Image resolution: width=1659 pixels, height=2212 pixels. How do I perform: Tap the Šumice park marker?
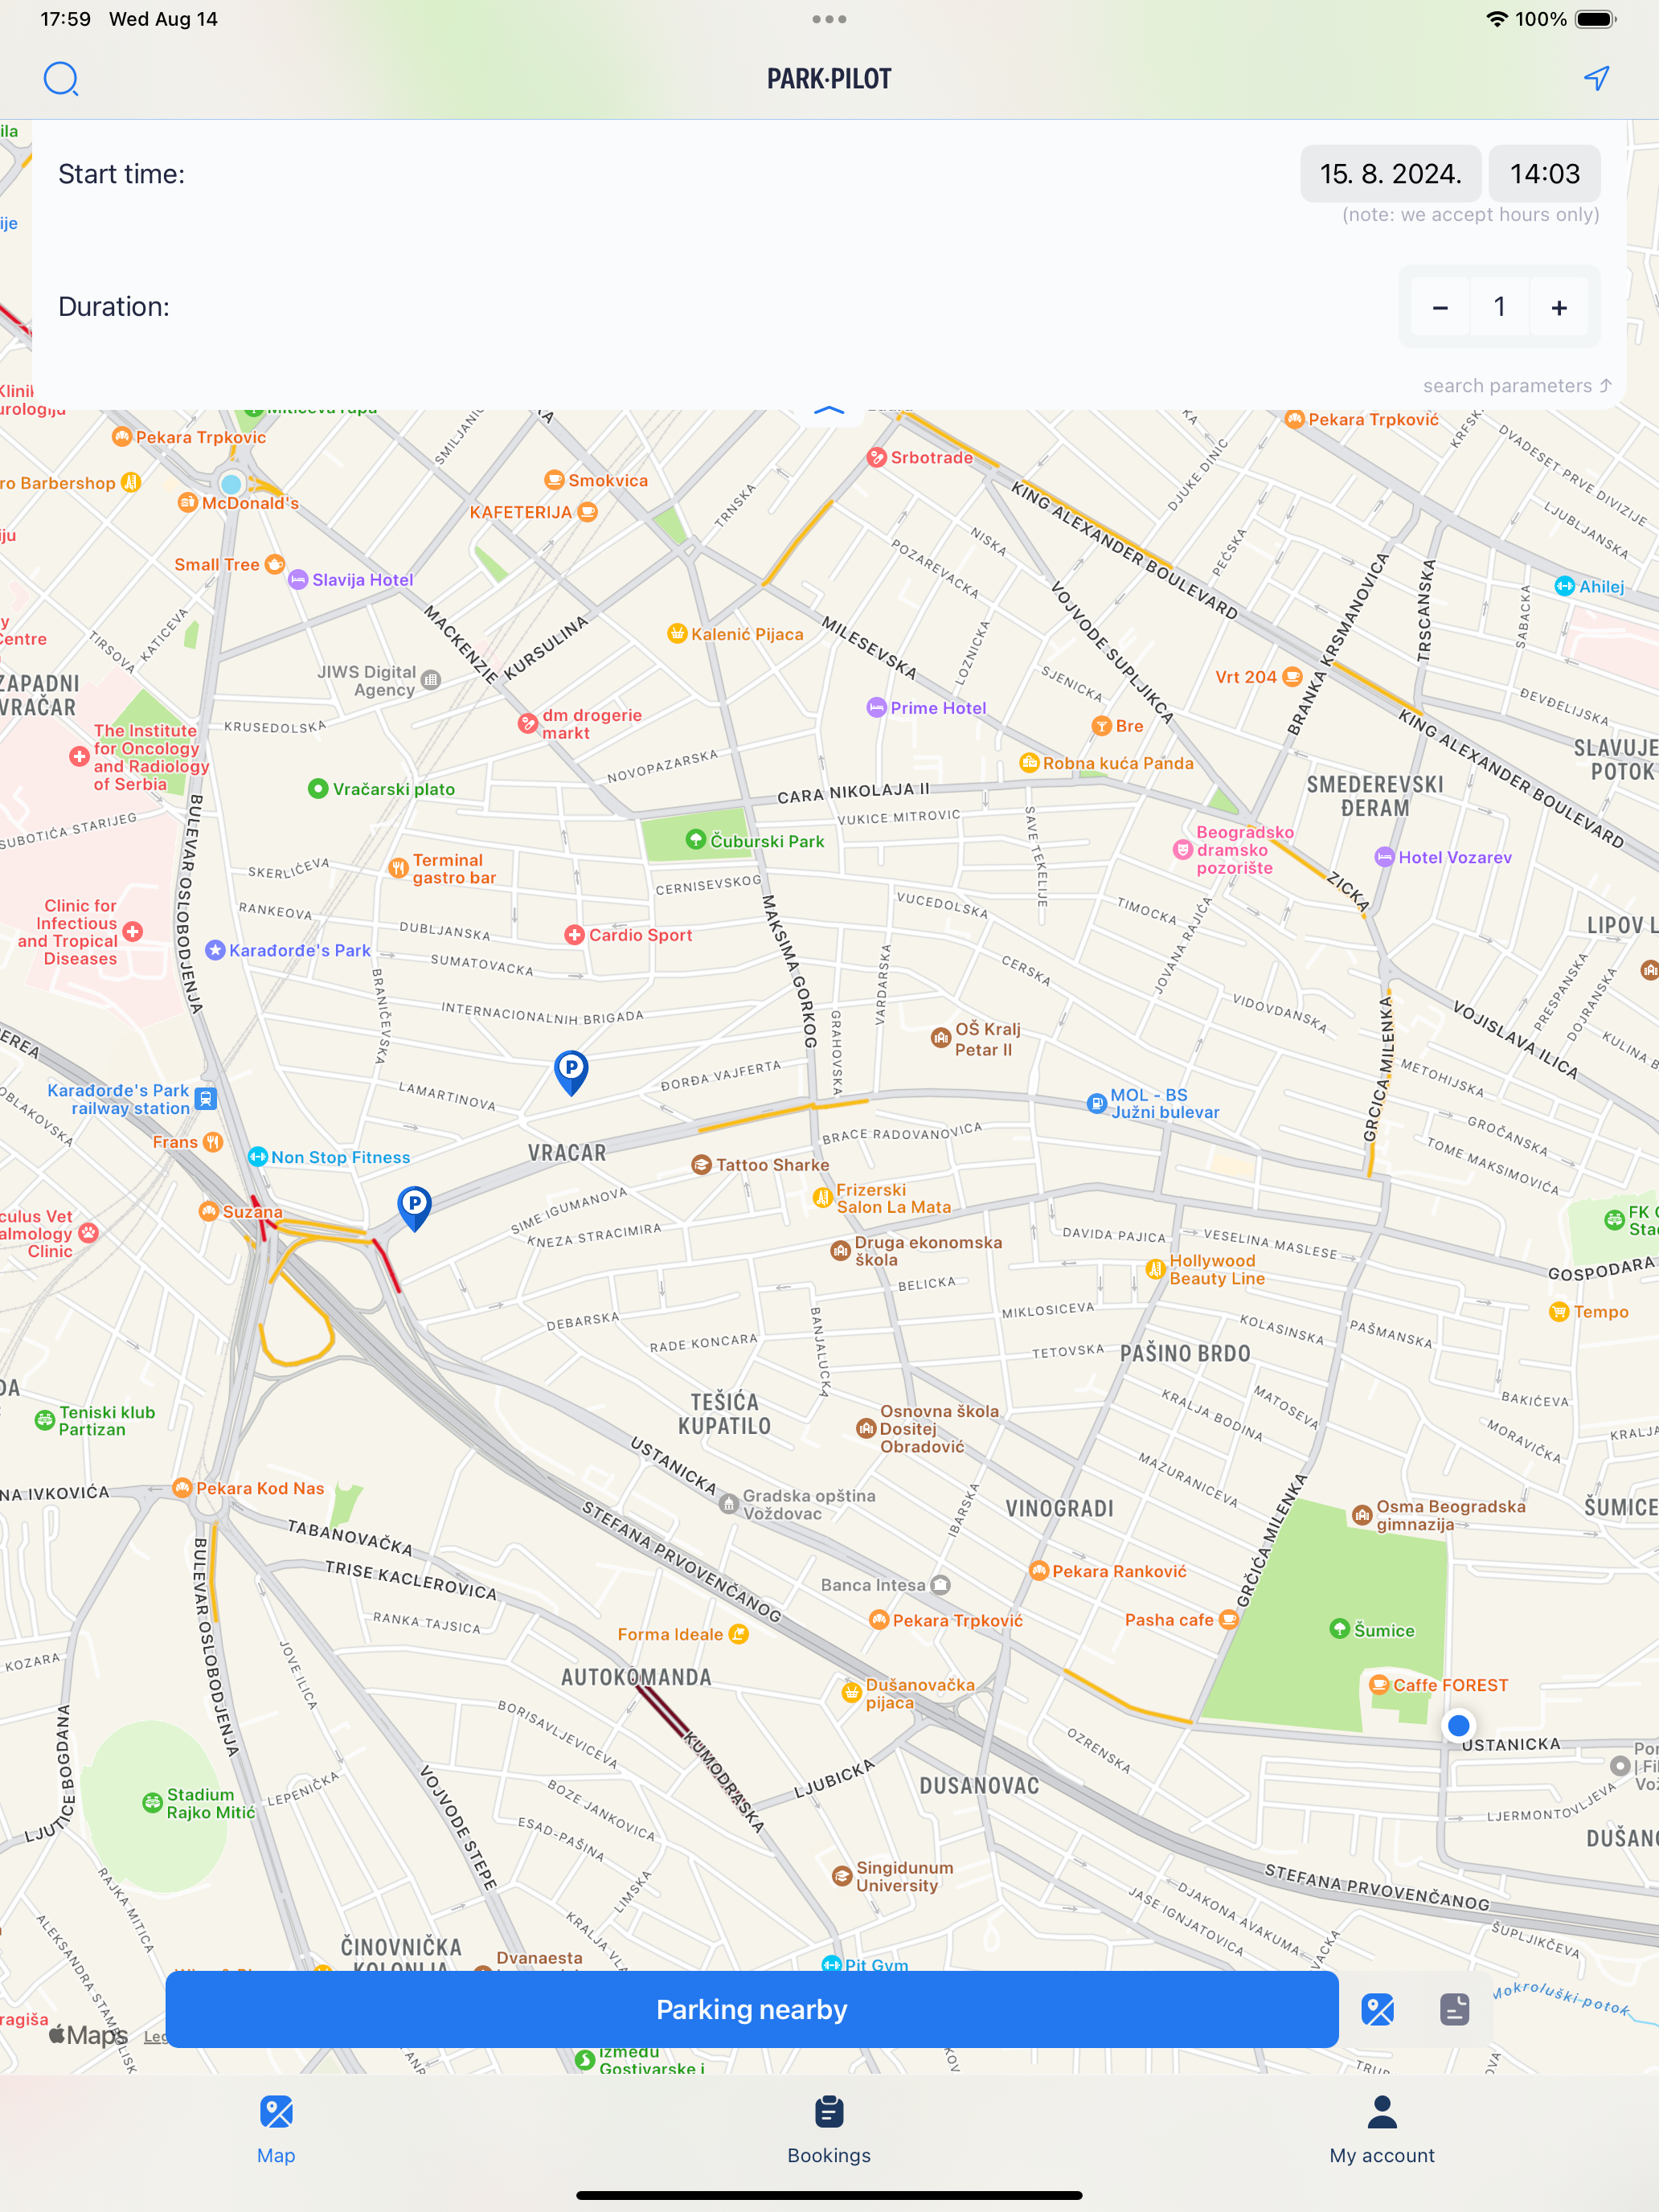click(x=1340, y=1629)
